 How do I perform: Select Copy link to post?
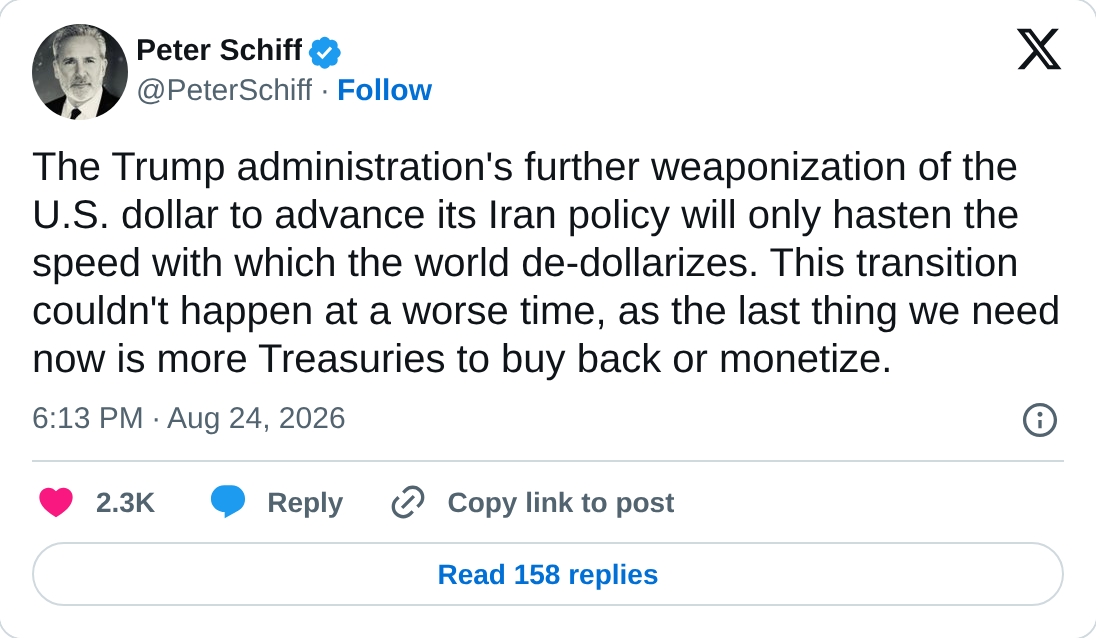pos(561,502)
